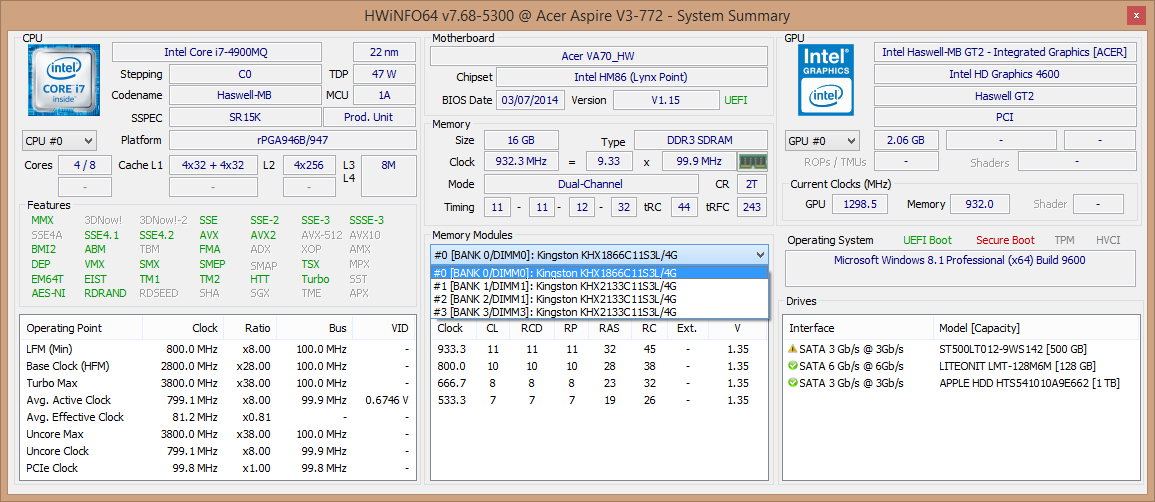
Task: Click the 533.3 memory clock timing row
Action: 599,400
